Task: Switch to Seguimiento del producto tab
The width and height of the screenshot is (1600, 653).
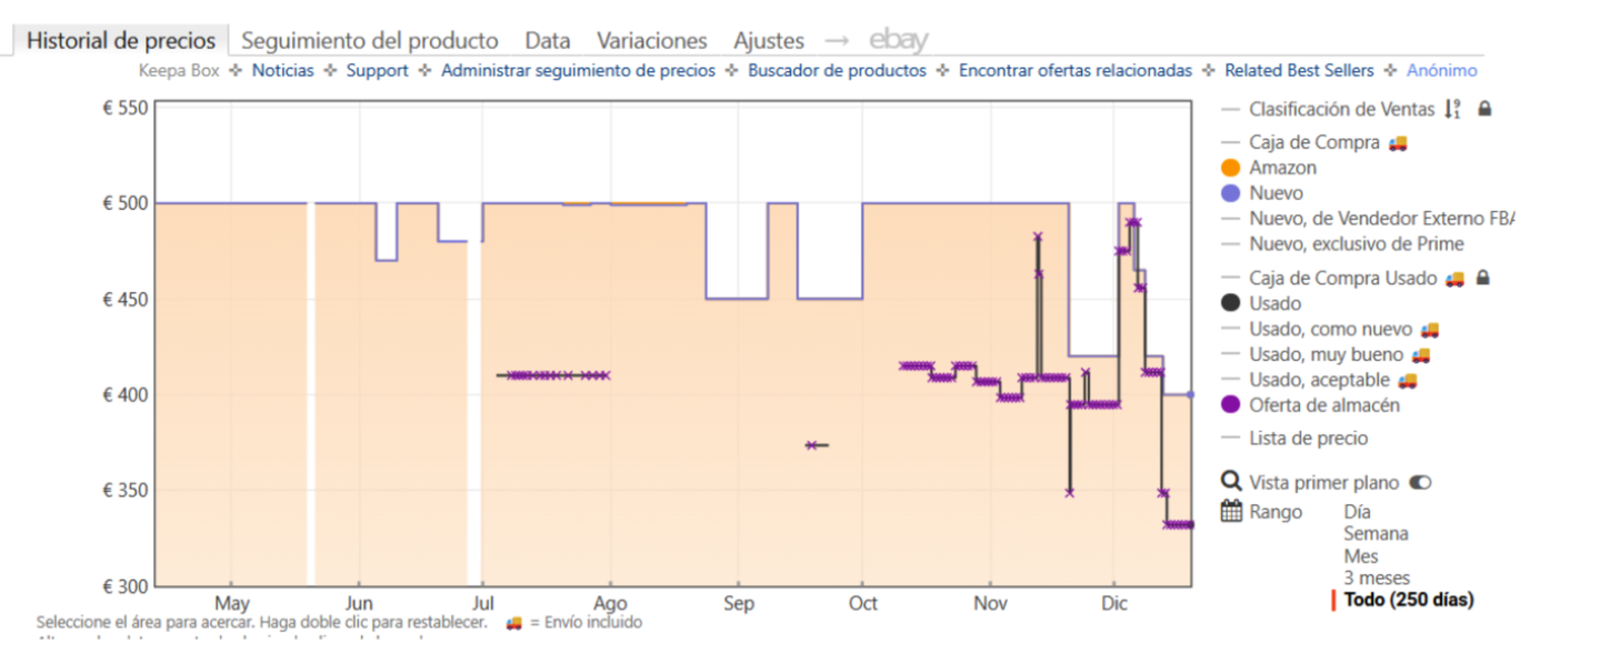Action: [369, 41]
